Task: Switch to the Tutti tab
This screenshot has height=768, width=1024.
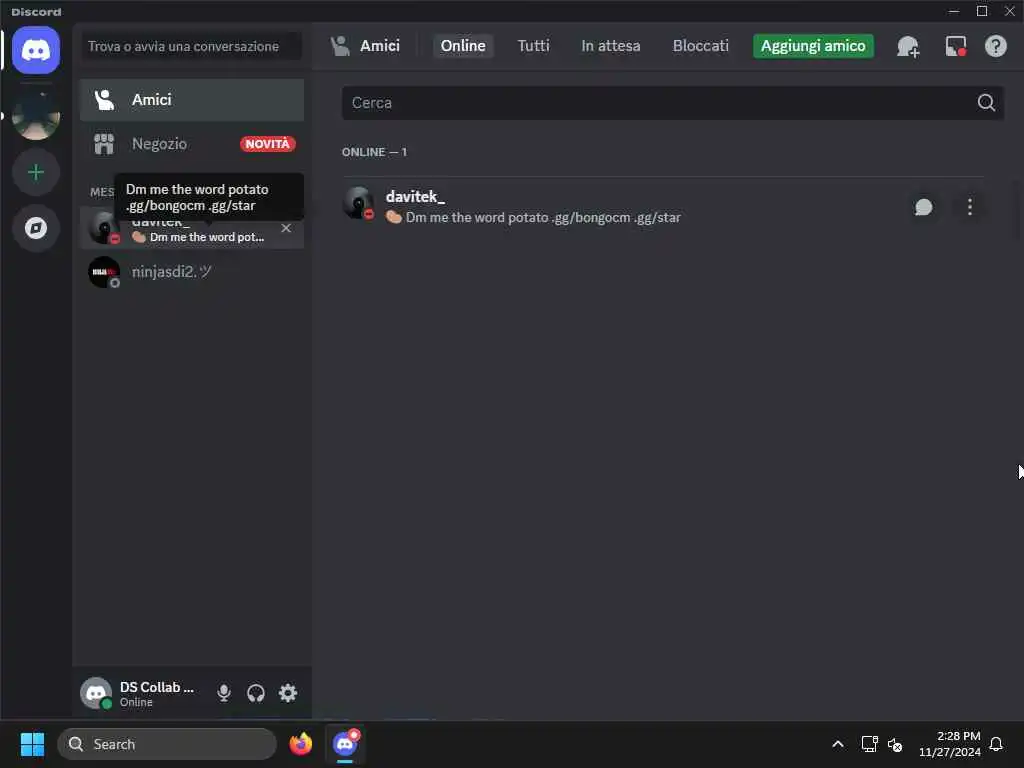Action: (534, 46)
